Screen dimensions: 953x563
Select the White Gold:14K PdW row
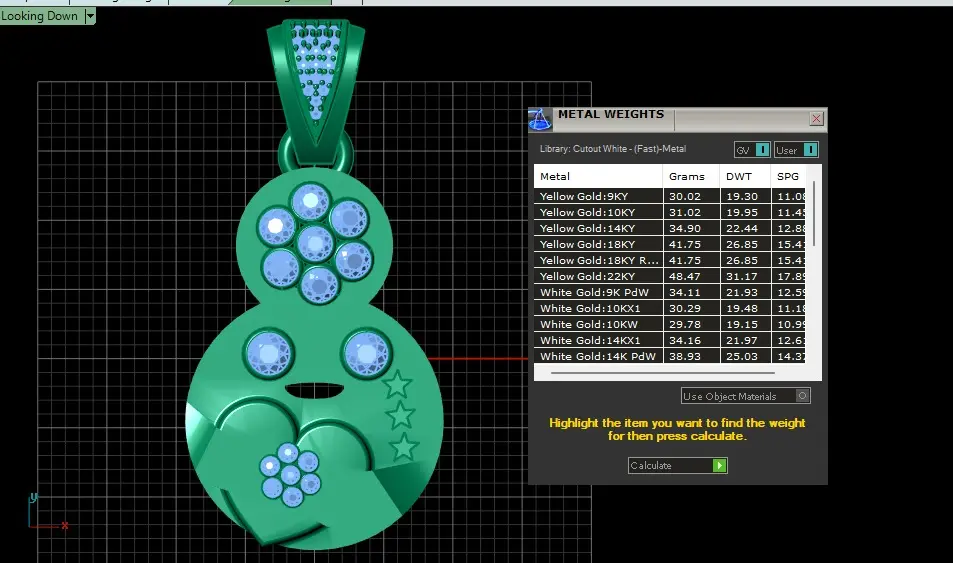pos(670,356)
